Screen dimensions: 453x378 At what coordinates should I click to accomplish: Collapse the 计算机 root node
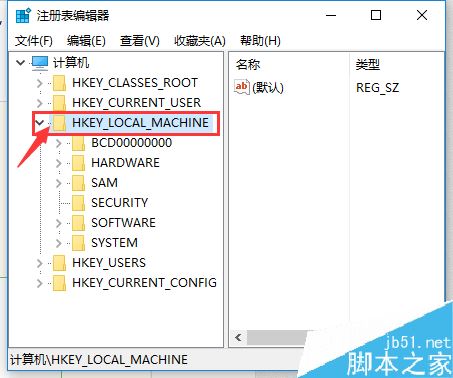(21, 62)
